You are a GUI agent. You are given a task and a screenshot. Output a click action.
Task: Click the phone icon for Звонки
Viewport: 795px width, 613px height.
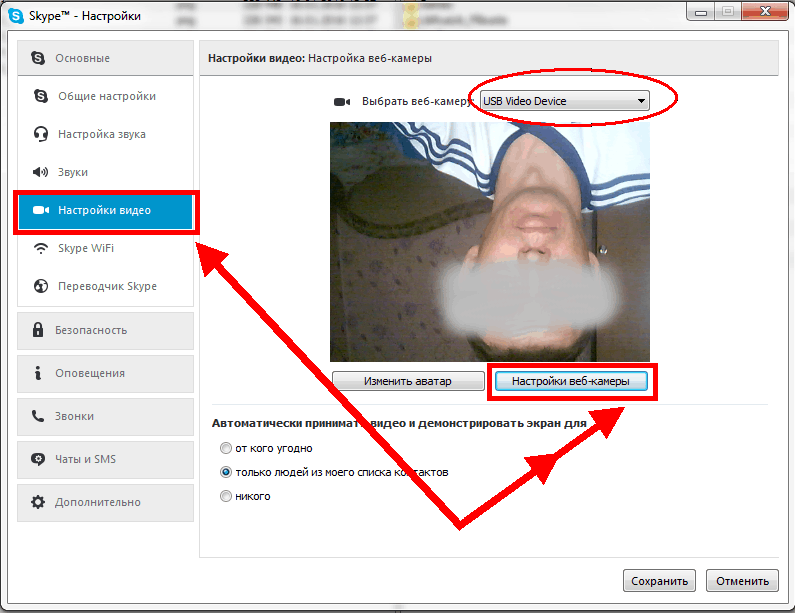click(x=38, y=416)
